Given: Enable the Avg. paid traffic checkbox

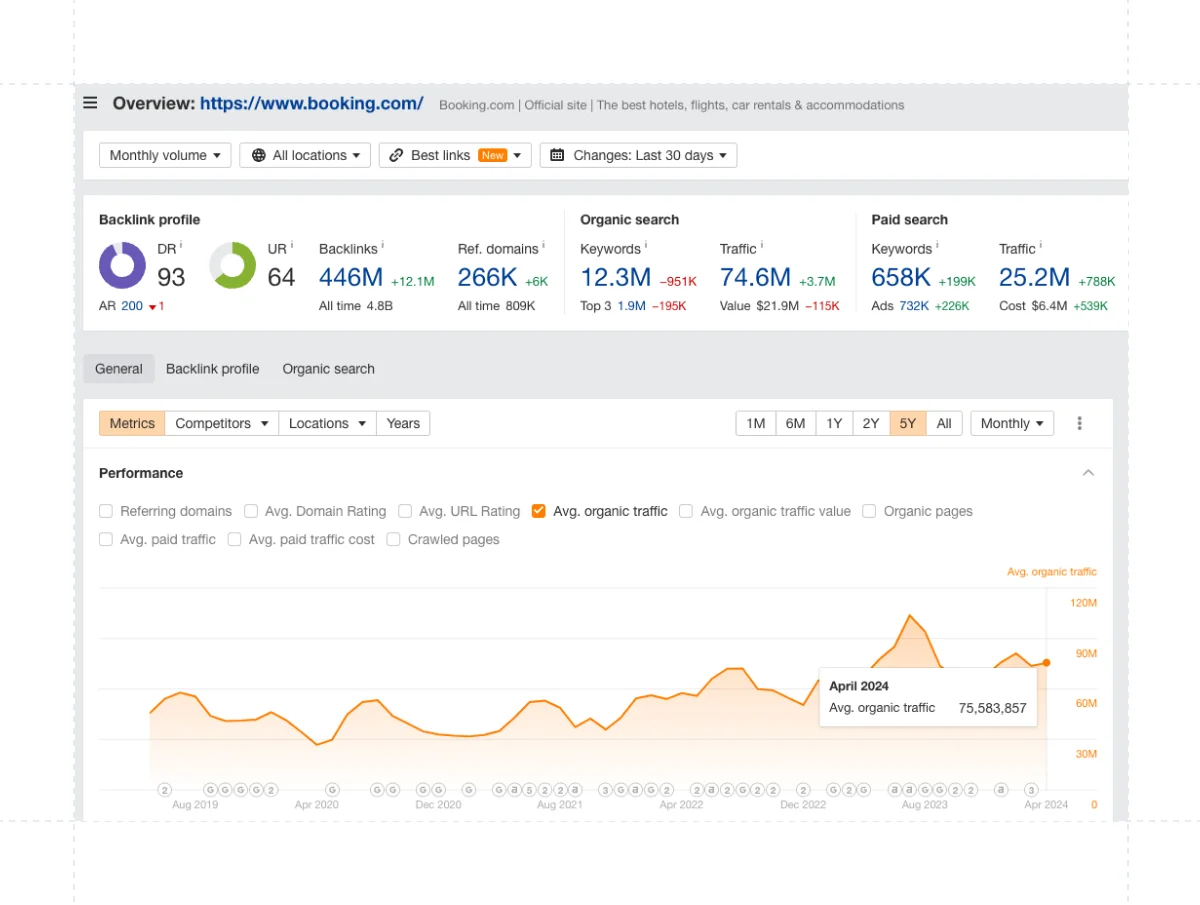Looking at the screenshot, I should (x=106, y=539).
